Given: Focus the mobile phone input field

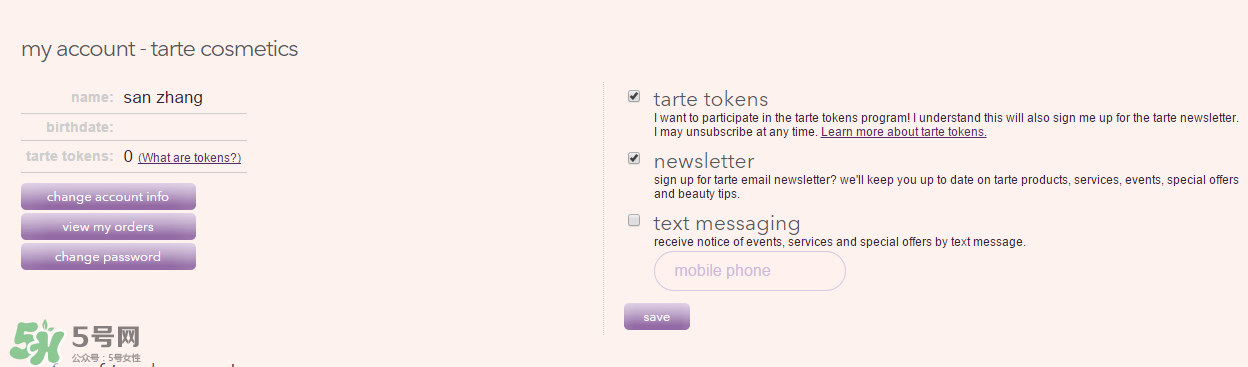Looking at the screenshot, I should 750,271.
